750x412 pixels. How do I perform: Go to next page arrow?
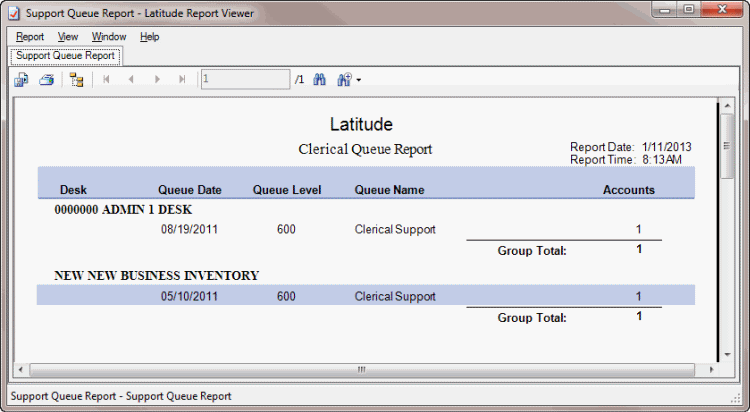157,79
